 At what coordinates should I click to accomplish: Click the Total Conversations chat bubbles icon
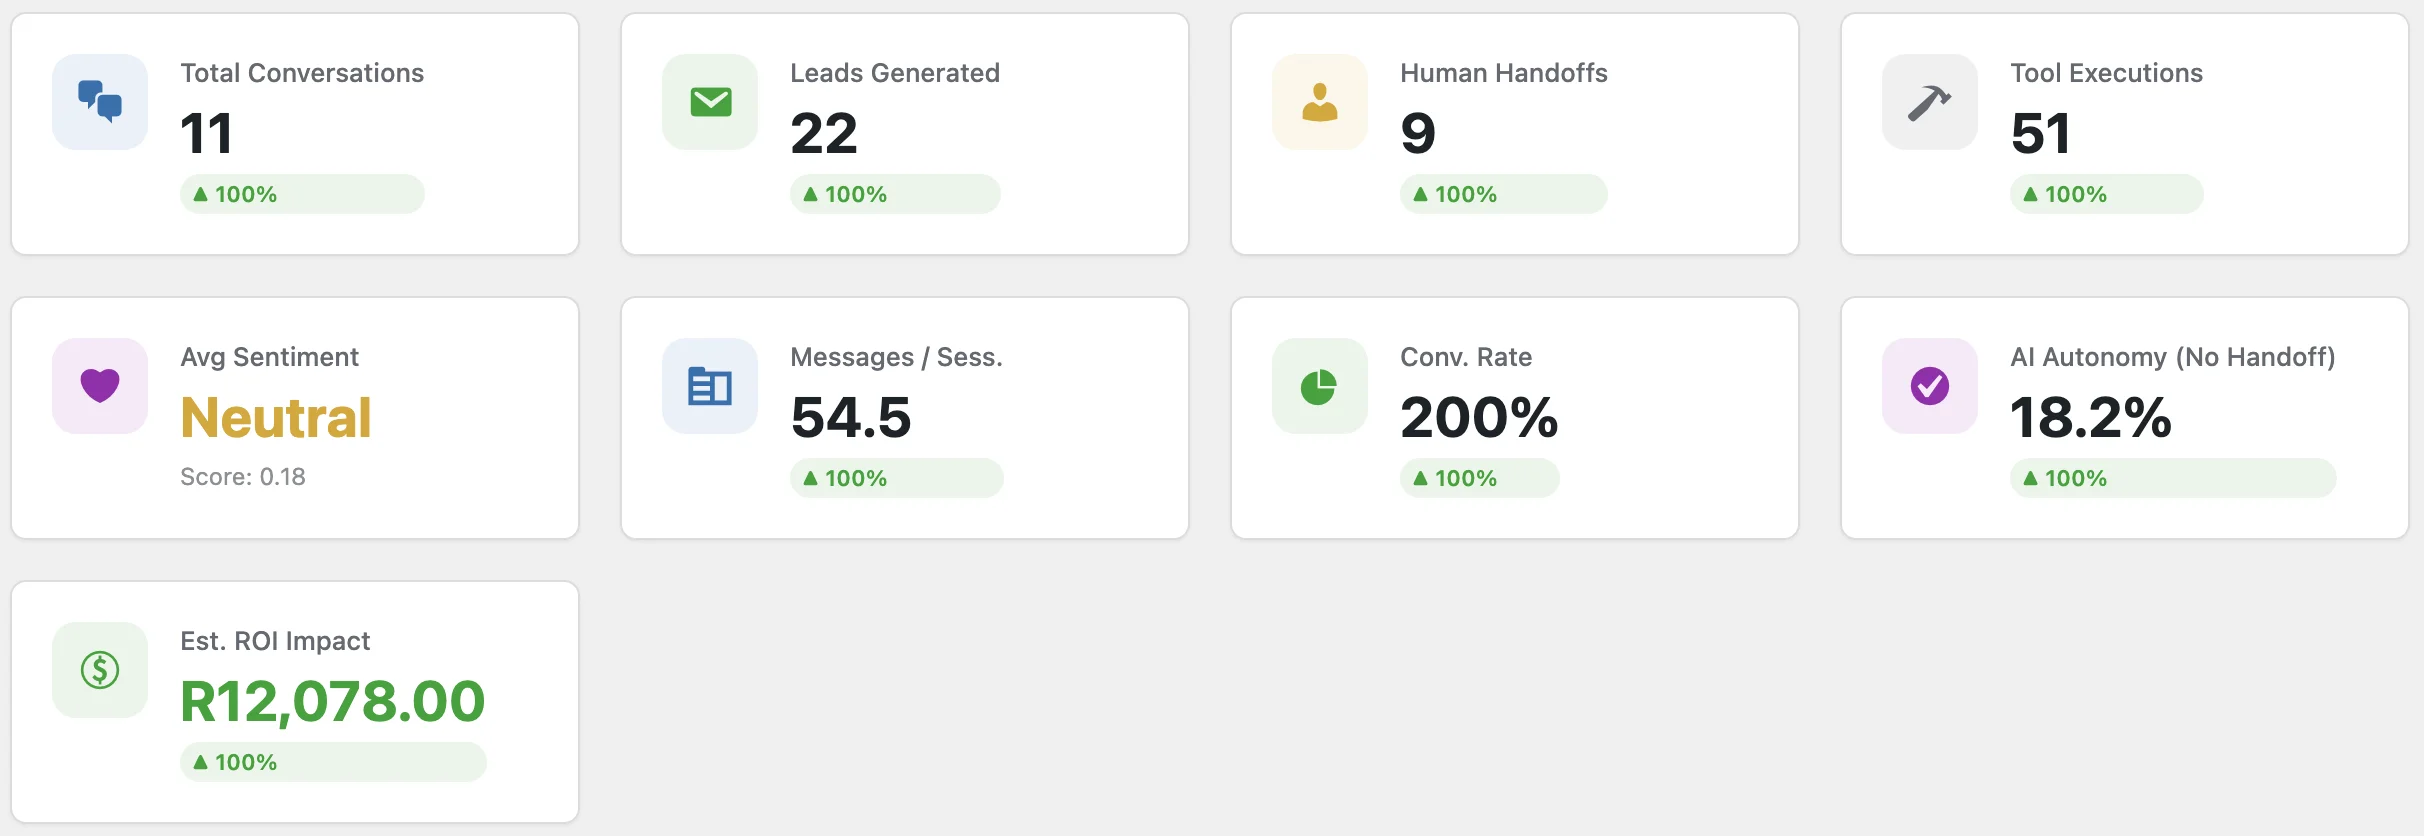(x=100, y=102)
